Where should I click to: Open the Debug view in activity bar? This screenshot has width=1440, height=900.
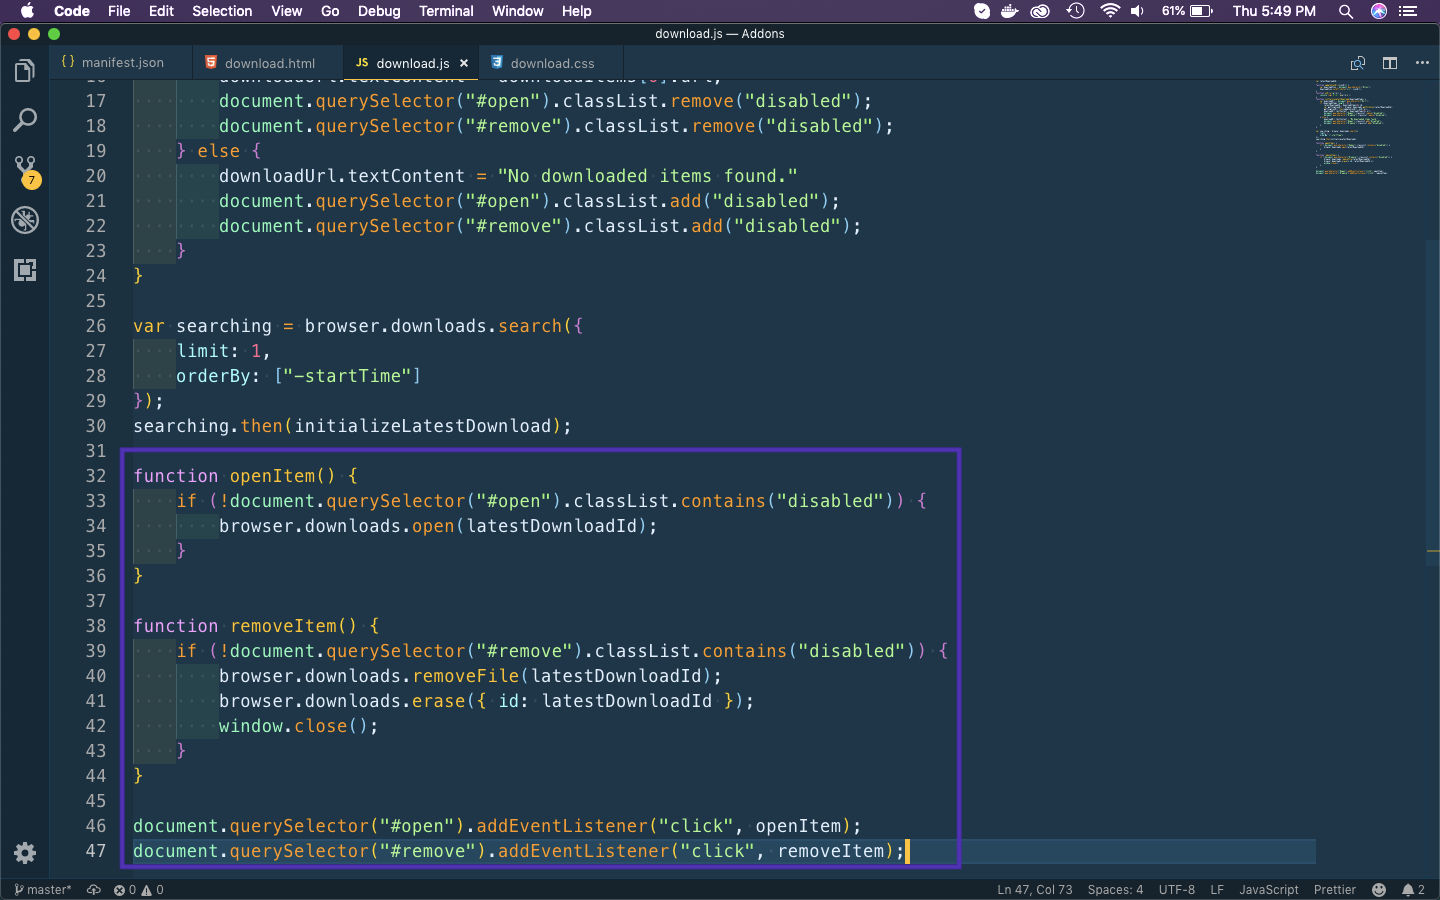pyautogui.click(x=25, y=220)
